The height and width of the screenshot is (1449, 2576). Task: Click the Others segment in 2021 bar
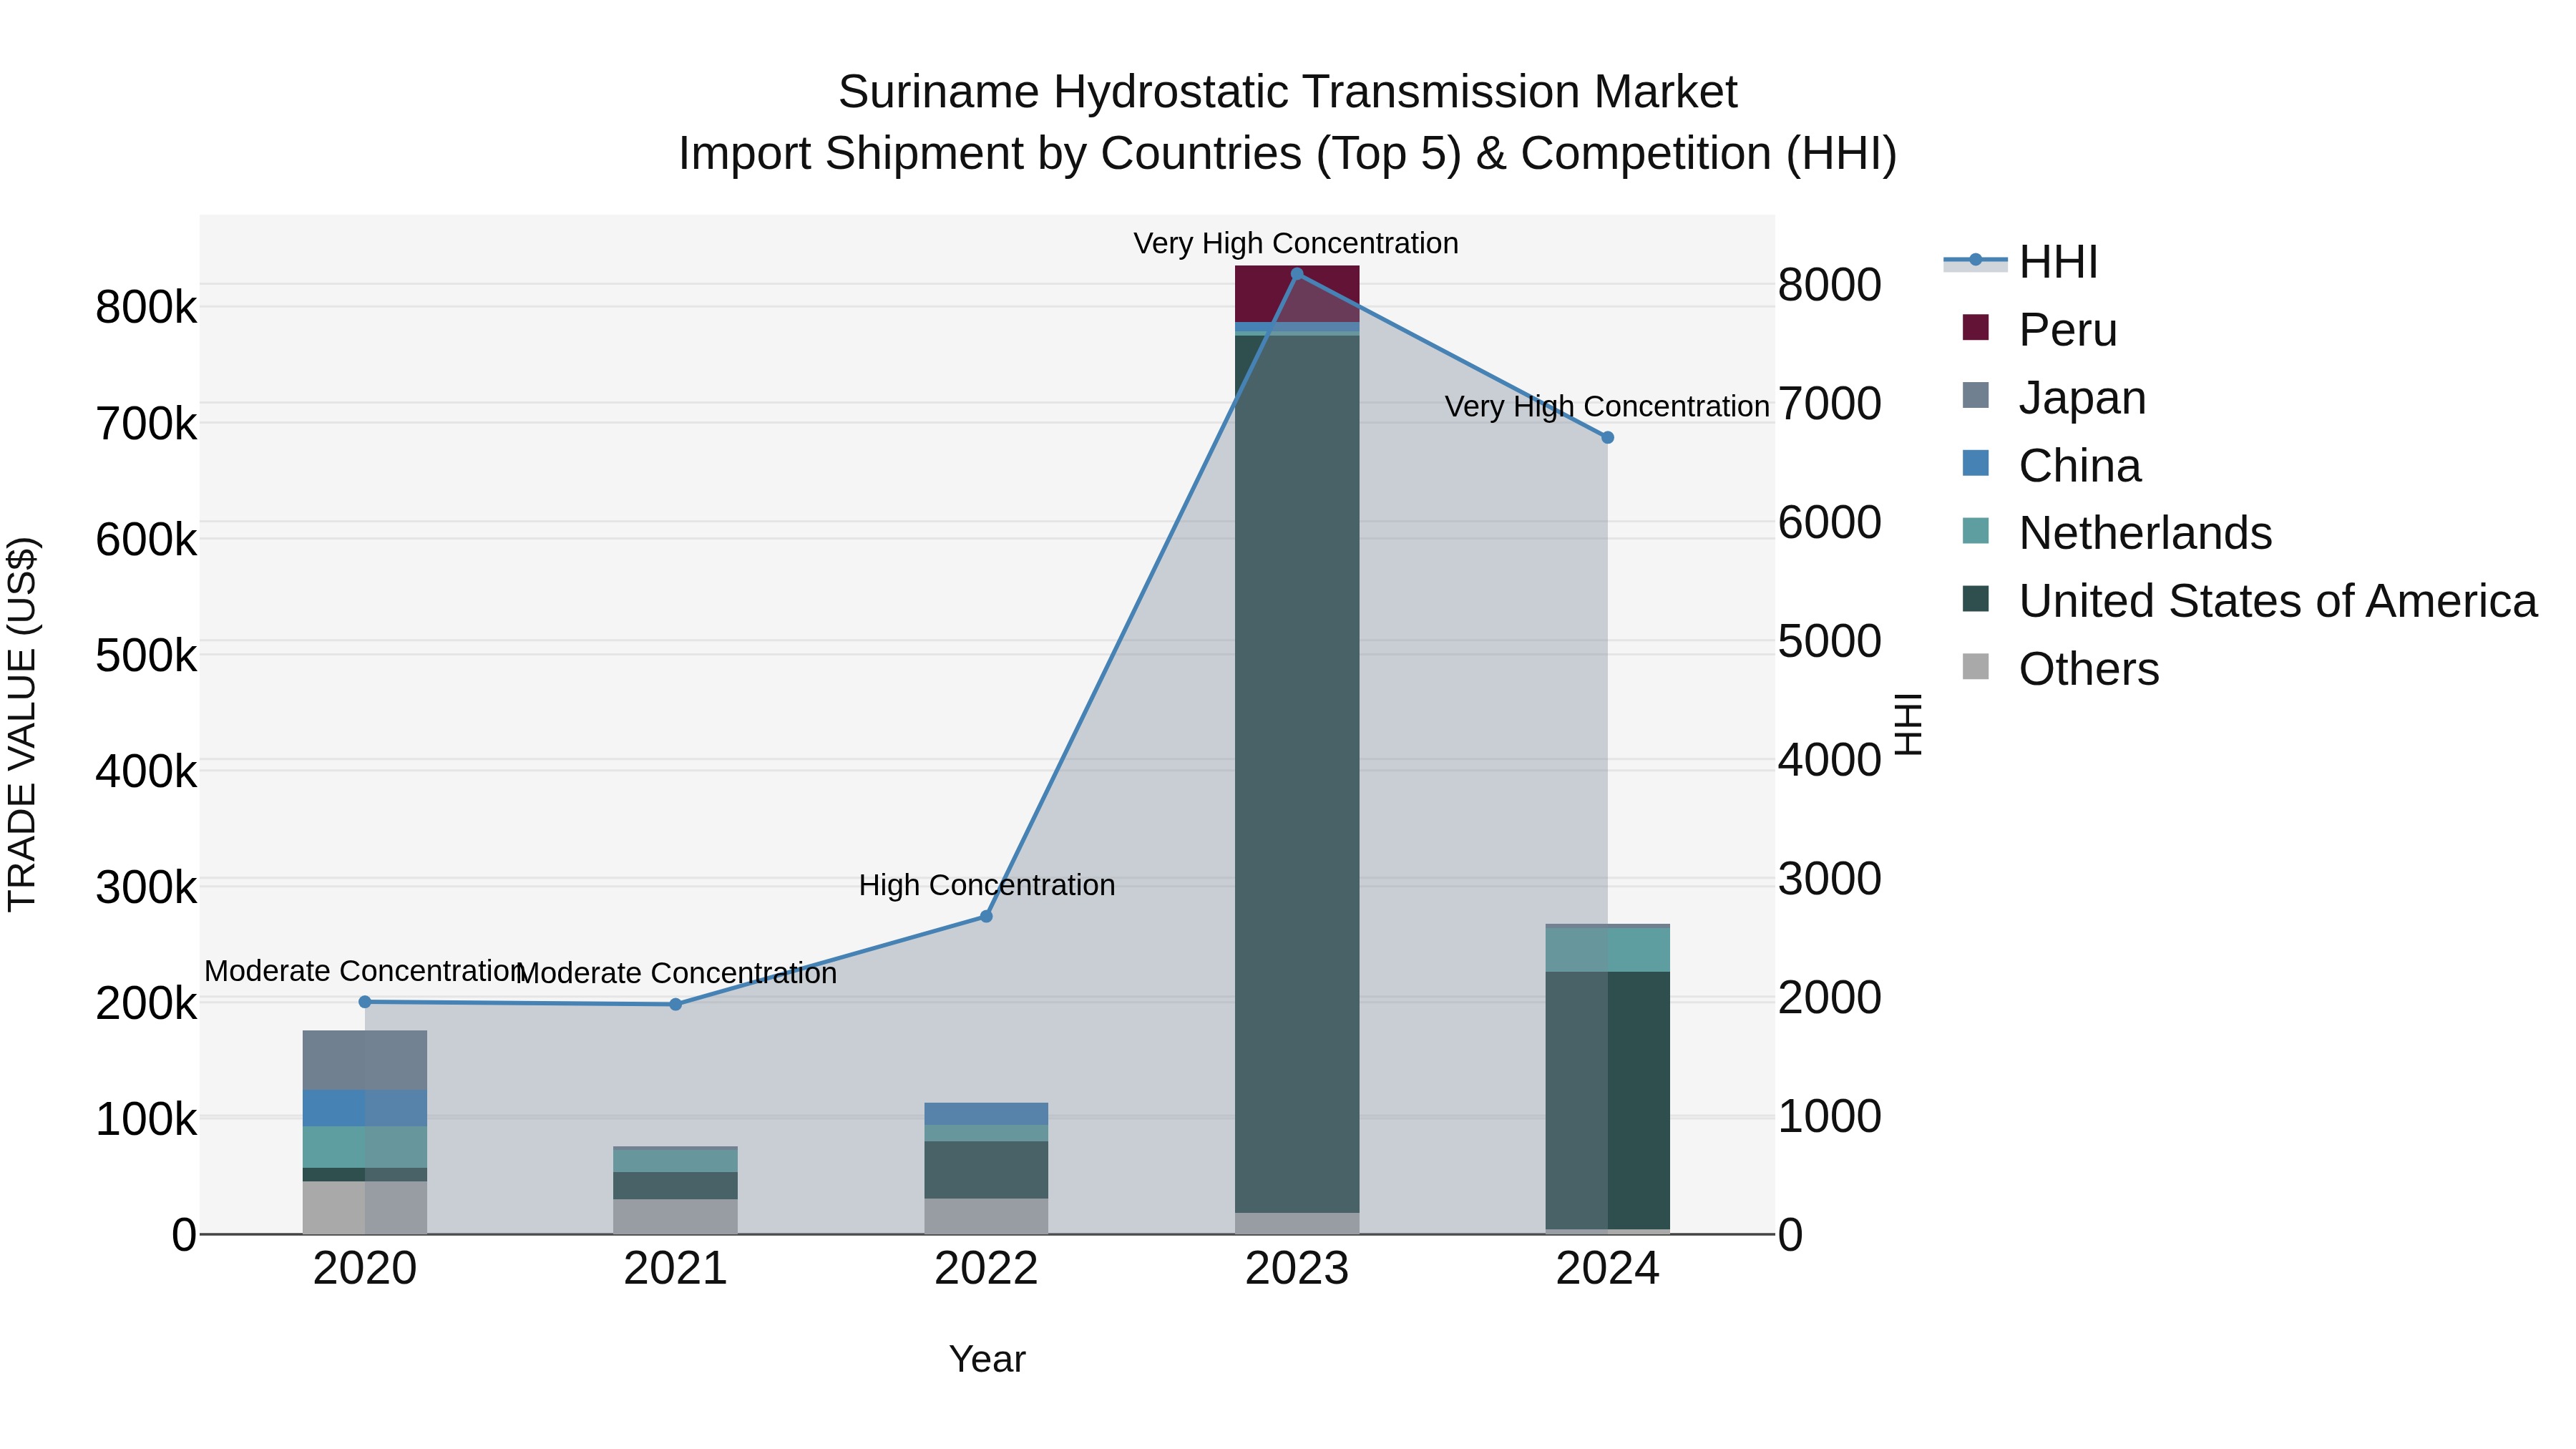[x=675, y=1217]
